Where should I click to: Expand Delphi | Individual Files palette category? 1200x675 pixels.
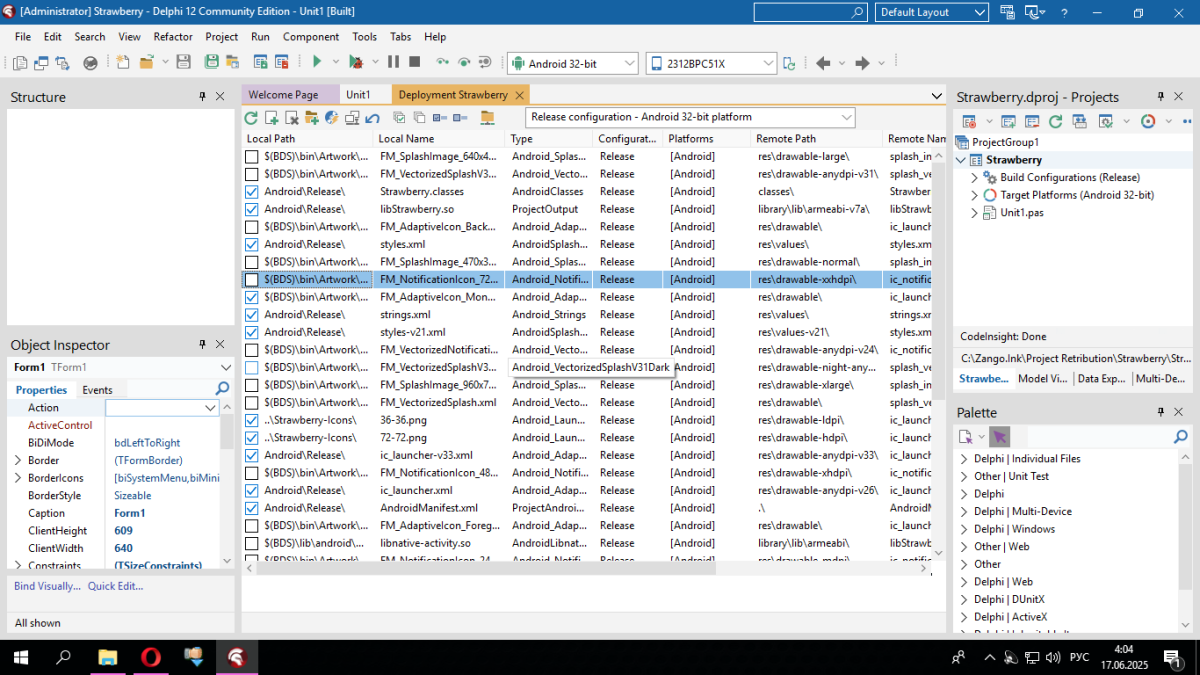tap(964, 459)
